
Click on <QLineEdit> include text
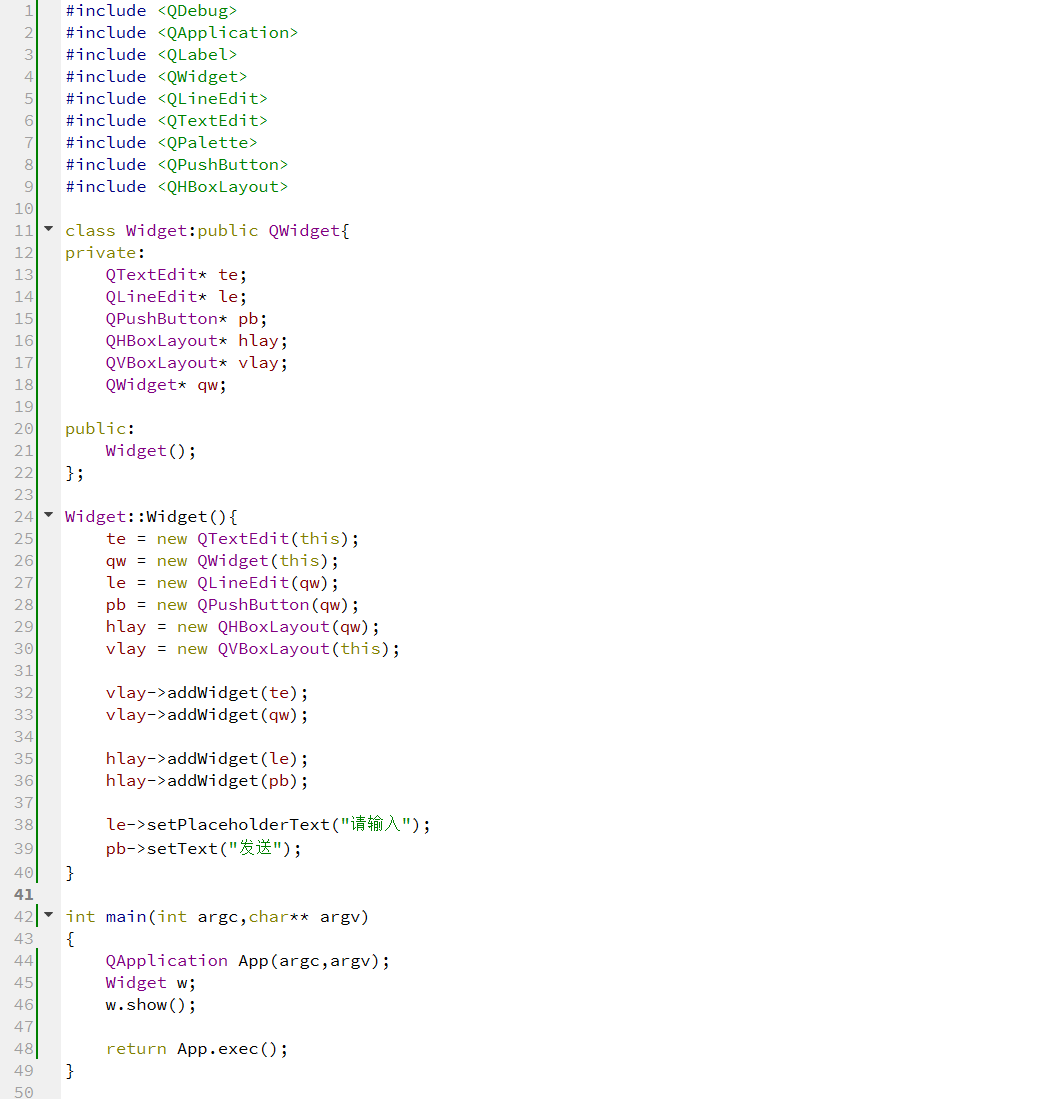pos(212,99)
